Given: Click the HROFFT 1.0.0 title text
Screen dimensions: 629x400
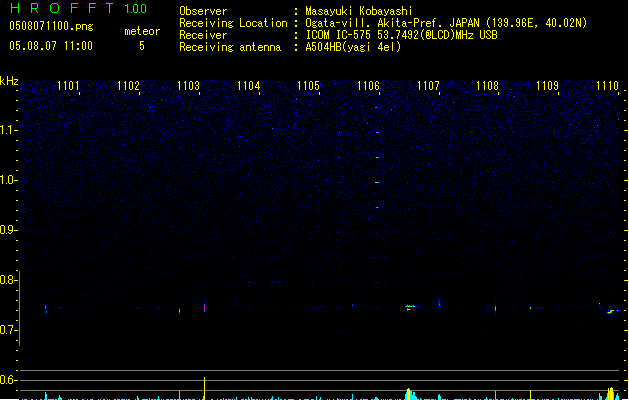Looking at the screenshot, I should point(78,8).
